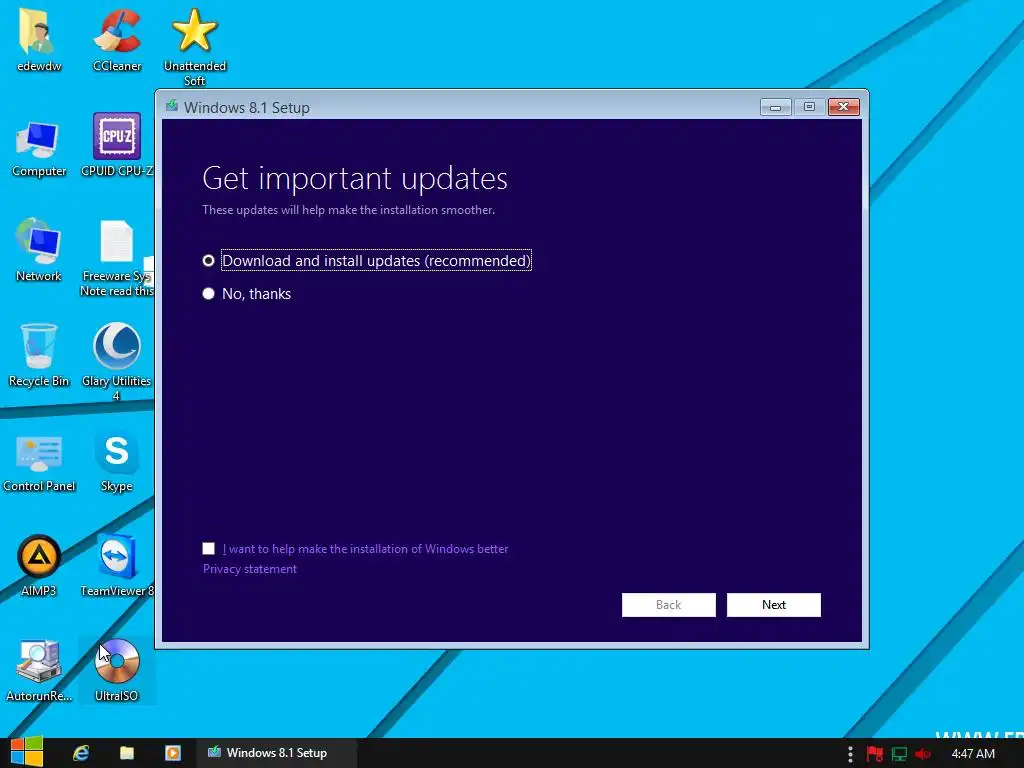
Task: Launch Internet Explorer from the taskbar
Action: point(81,753)
